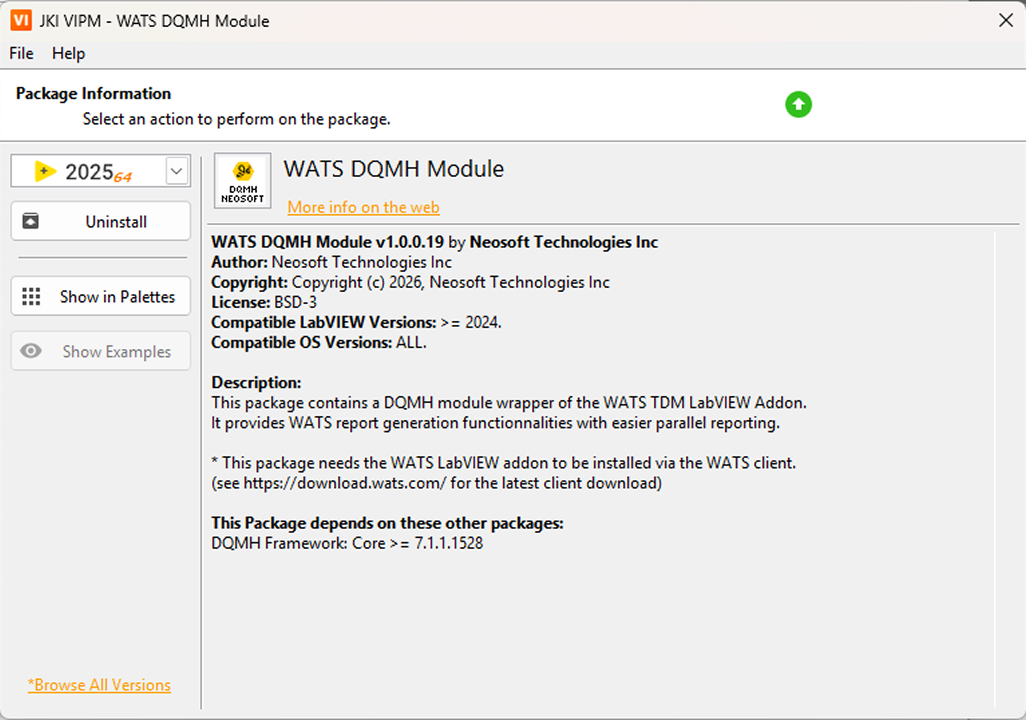Open "More info on the web" link
1026x720 pixels.
click(x=363, y=207)
